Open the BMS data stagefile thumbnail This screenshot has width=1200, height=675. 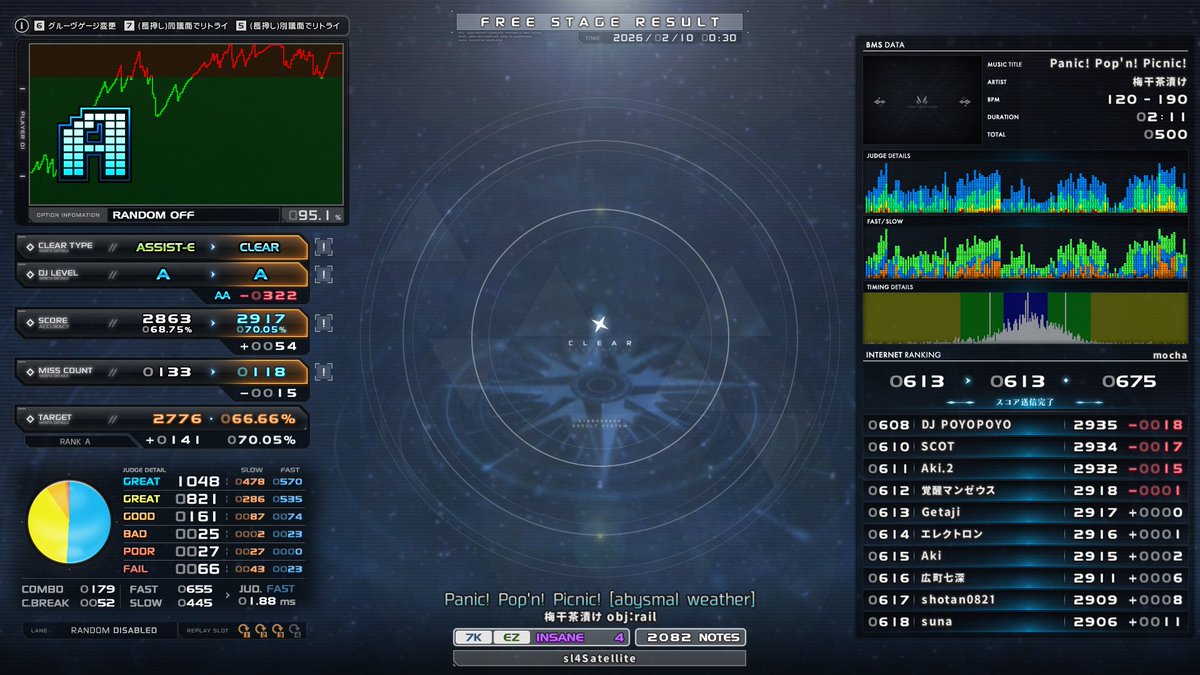[x=922, y=101]
